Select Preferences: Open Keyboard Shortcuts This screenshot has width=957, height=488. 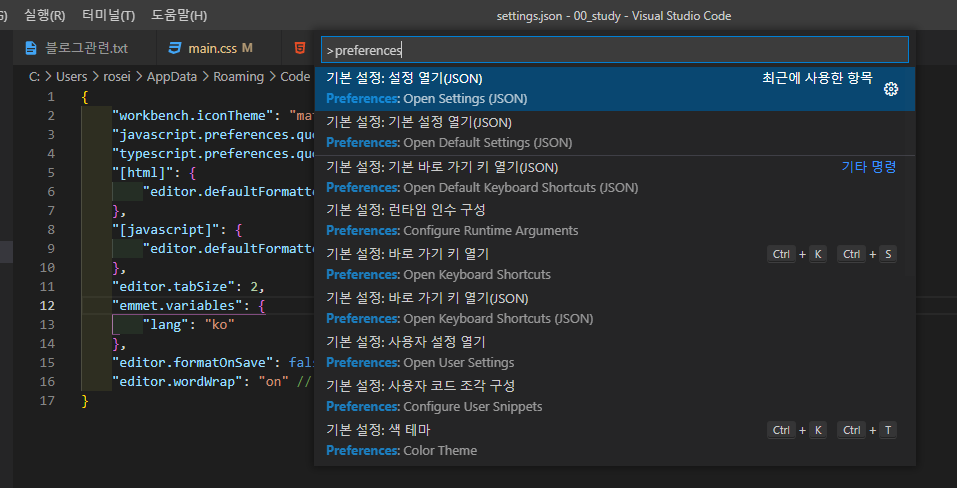tap(615, 264)
